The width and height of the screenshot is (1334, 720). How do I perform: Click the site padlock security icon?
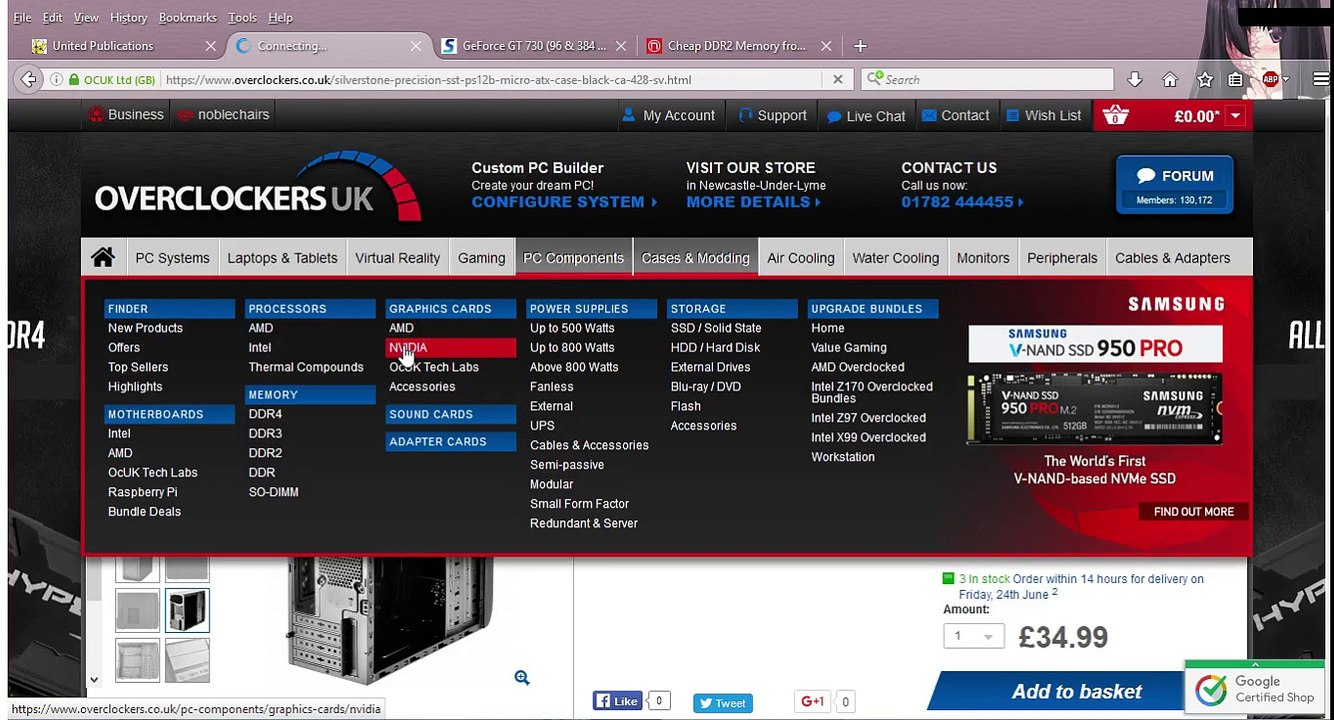pyautogui.click(x=73, y=80)
